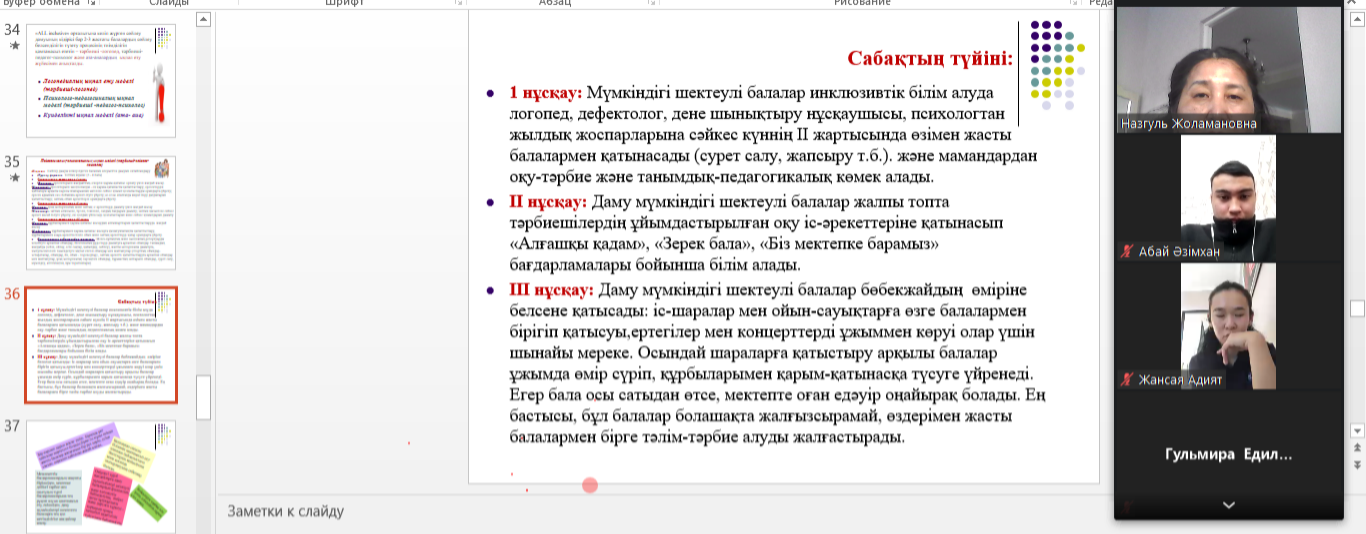The width and height of the screenshot is (1366, 534).
Task: Select the current slide 36 thumbnail
Action: (101, 345)
